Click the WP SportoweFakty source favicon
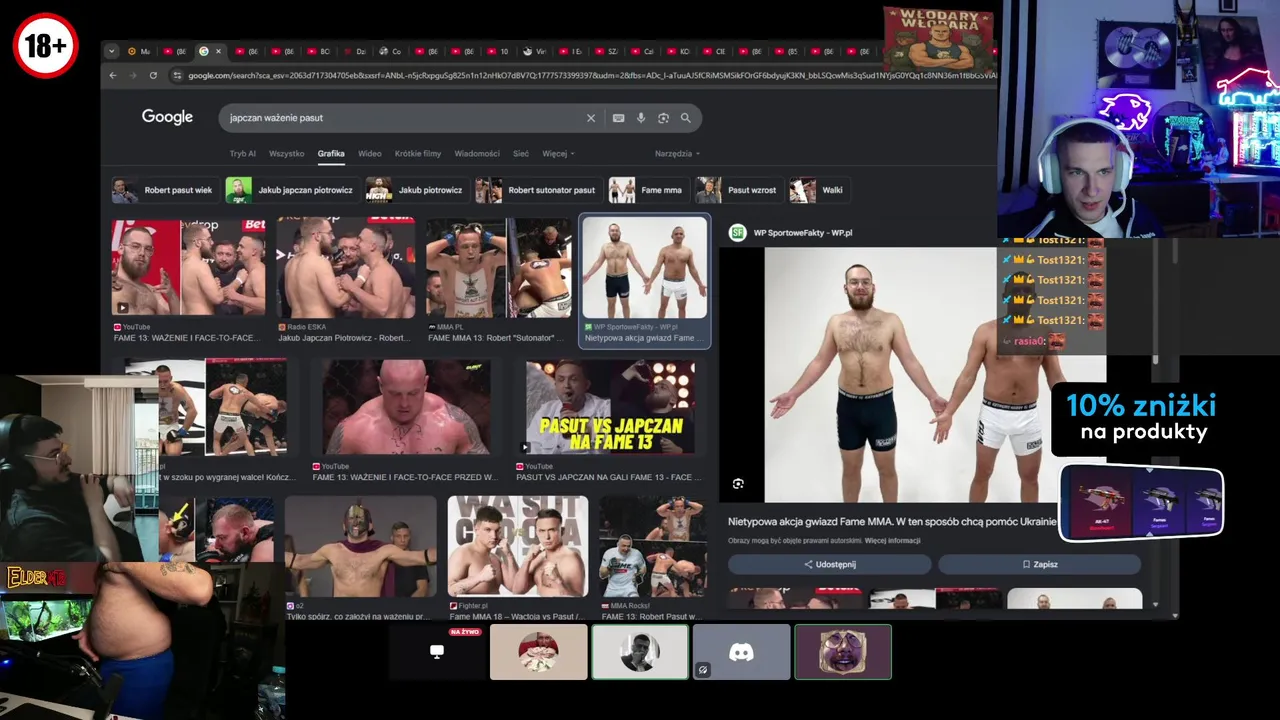The image size is (1280, 720). click(x=737, y=232)
